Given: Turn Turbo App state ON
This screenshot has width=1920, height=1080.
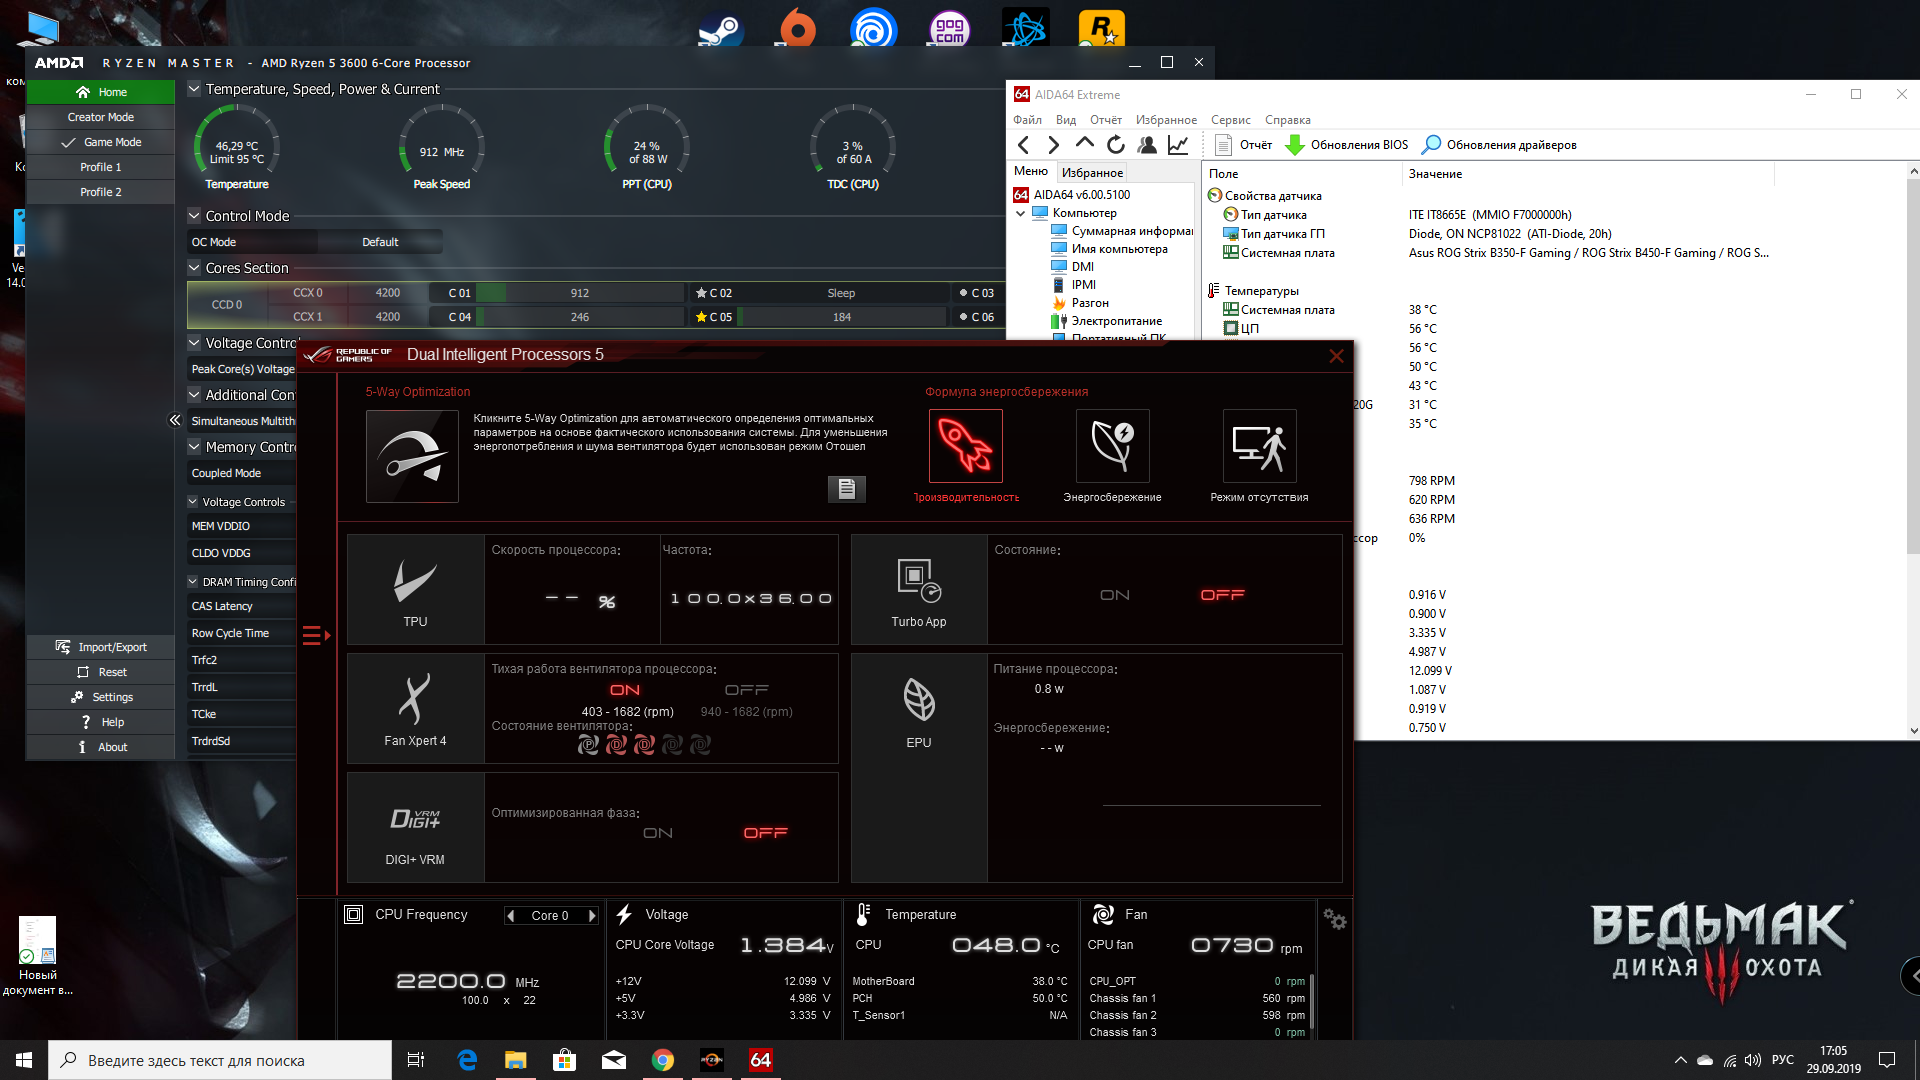Looking at the screenshot, I should (1114, 595).
